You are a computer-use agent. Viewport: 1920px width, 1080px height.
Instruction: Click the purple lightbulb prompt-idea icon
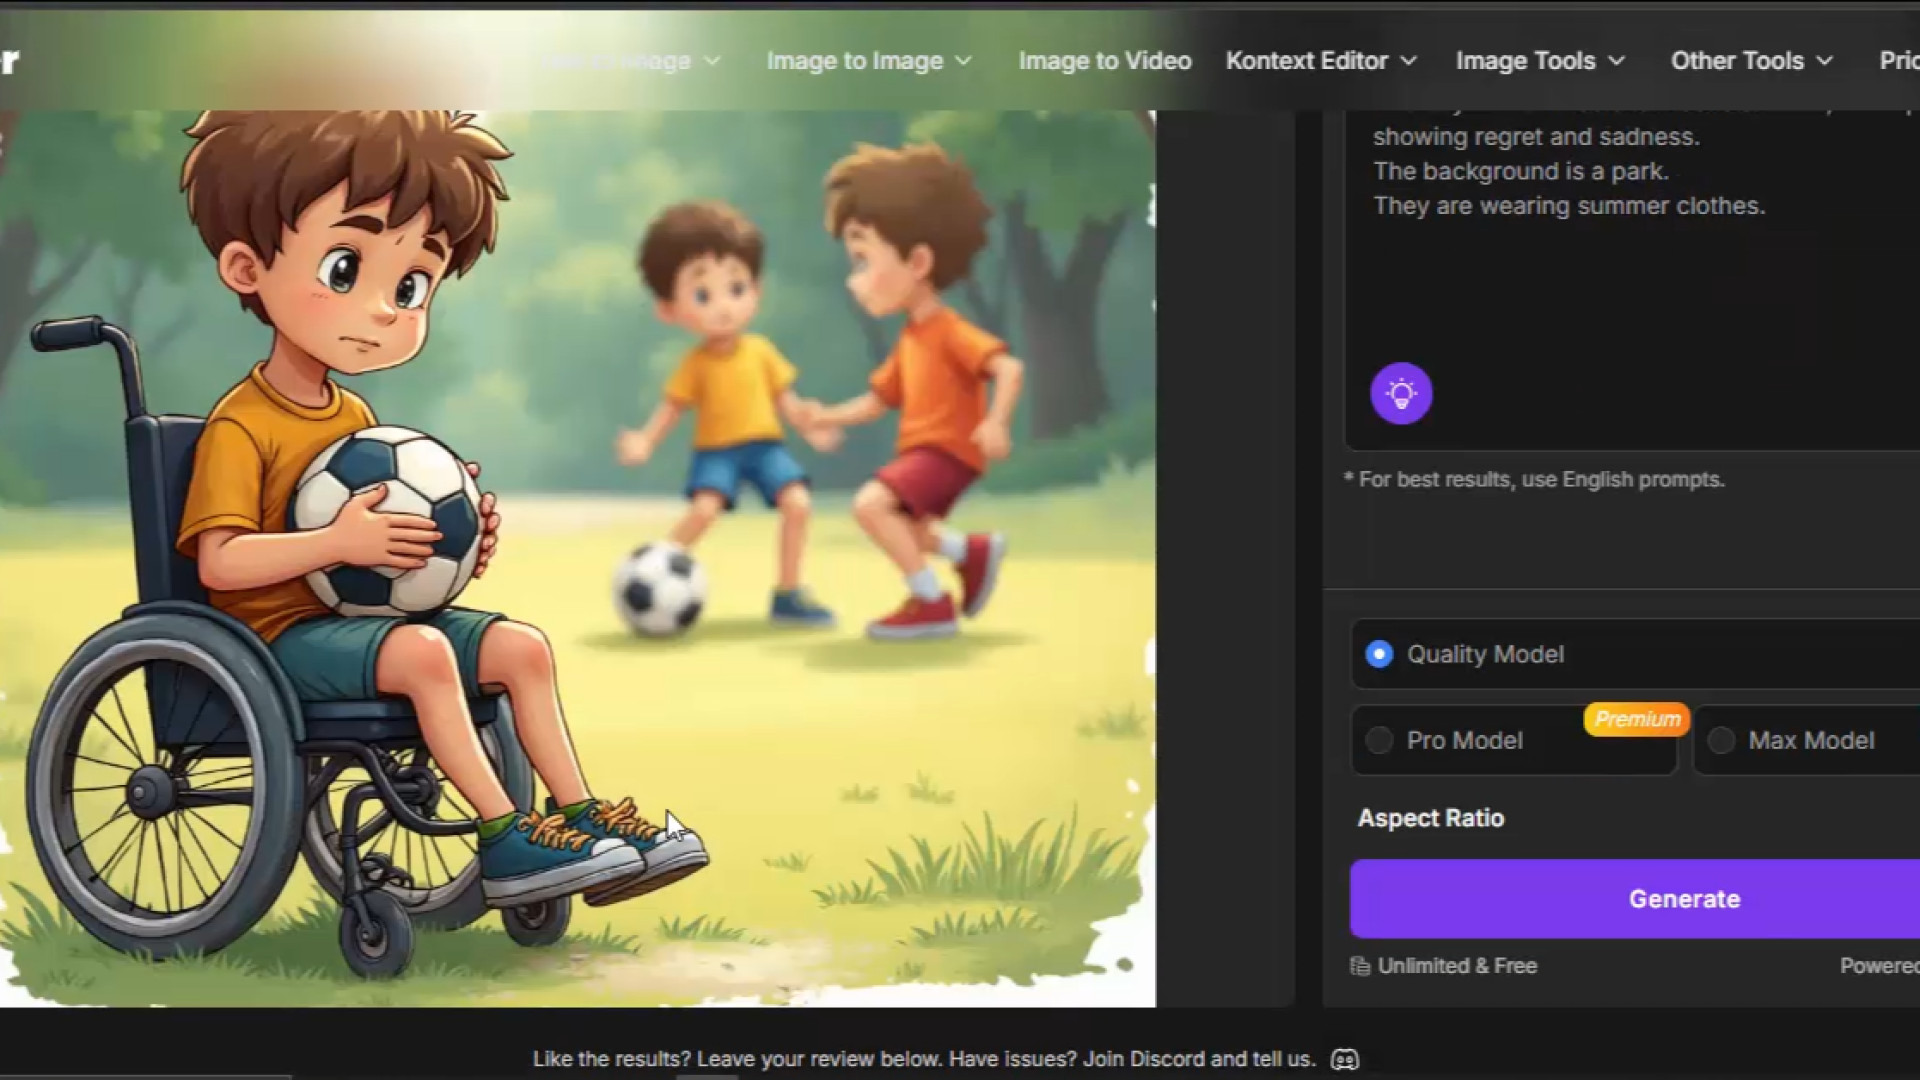tap(1400, 393)
